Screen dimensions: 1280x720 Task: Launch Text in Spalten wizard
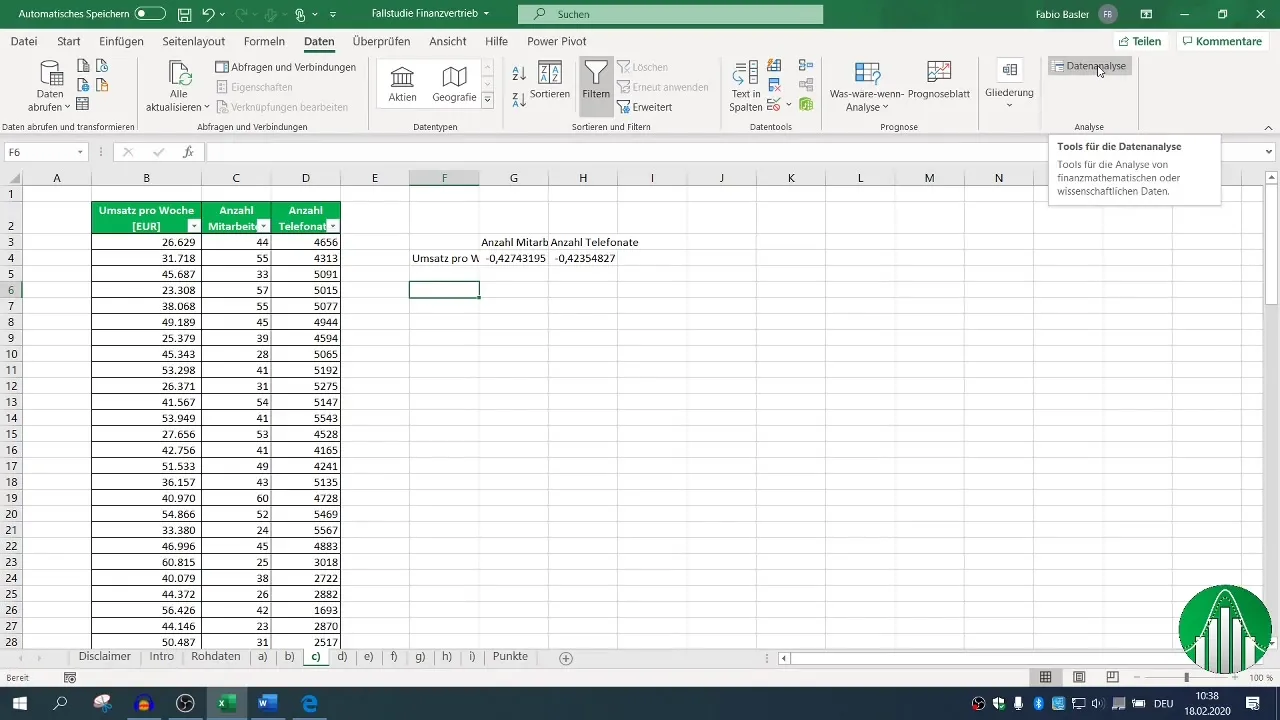click(746, 87)
